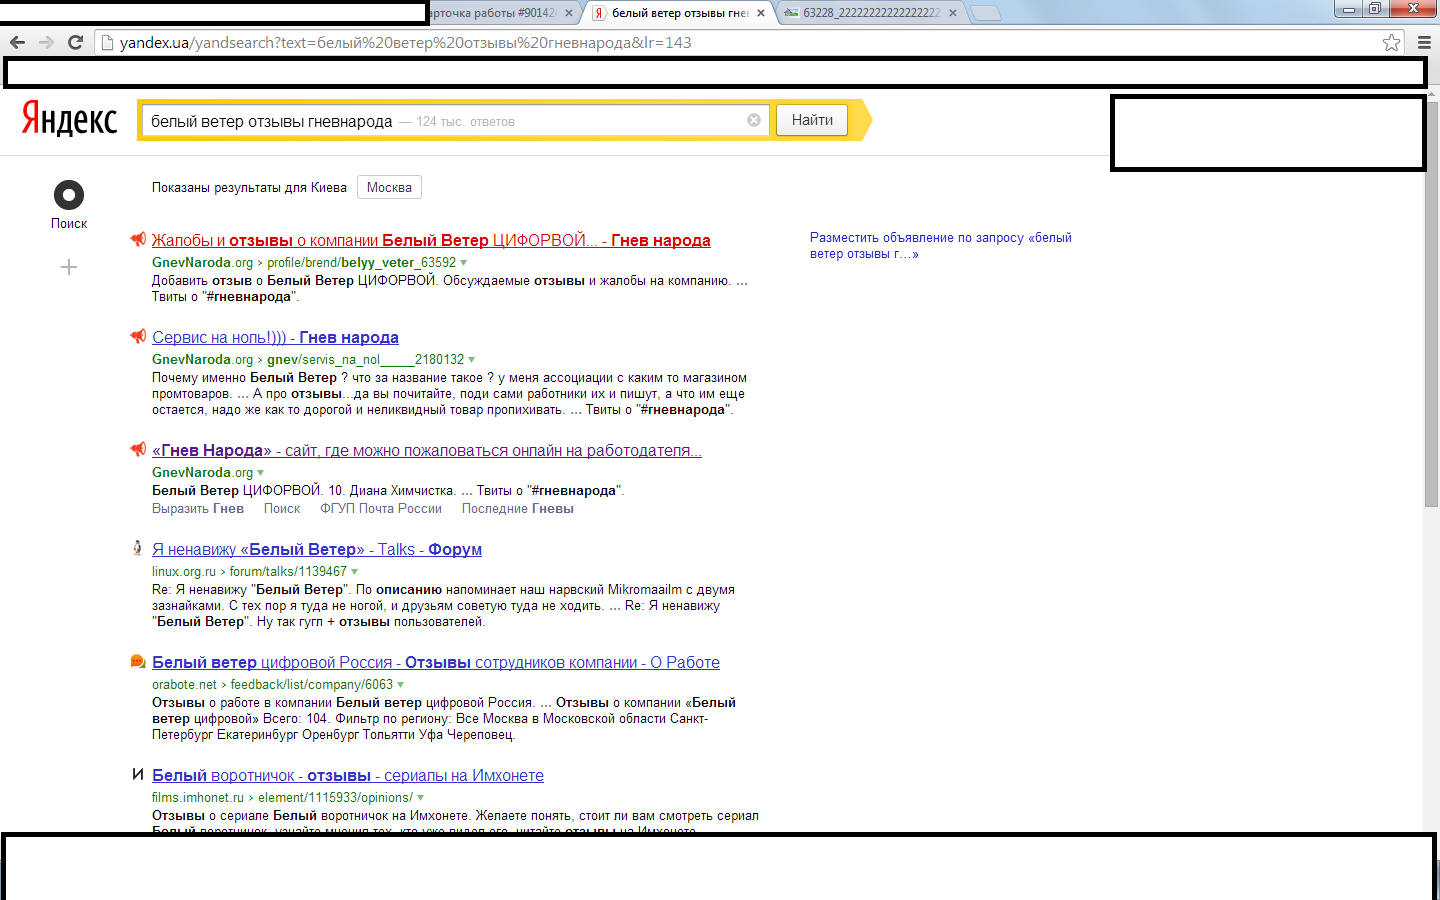Click the «linux.org.ru» green domain link
1440x900 pixels.
click(x=184, y=571)
